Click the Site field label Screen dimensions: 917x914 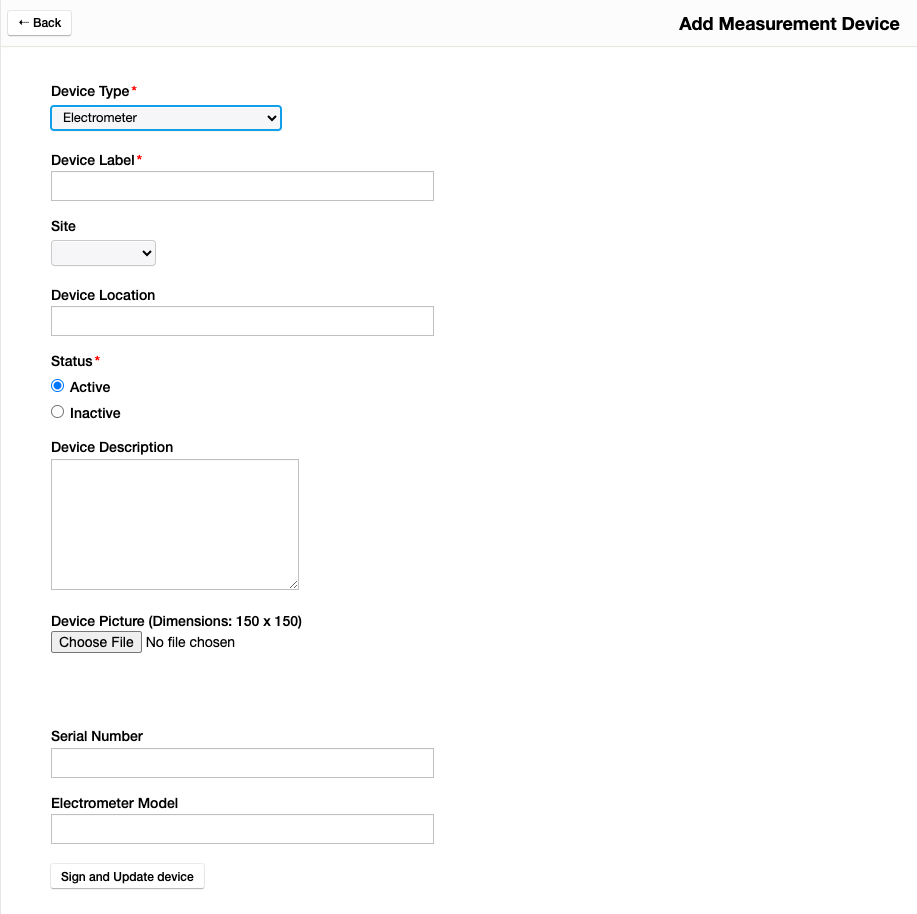(63, 227)
